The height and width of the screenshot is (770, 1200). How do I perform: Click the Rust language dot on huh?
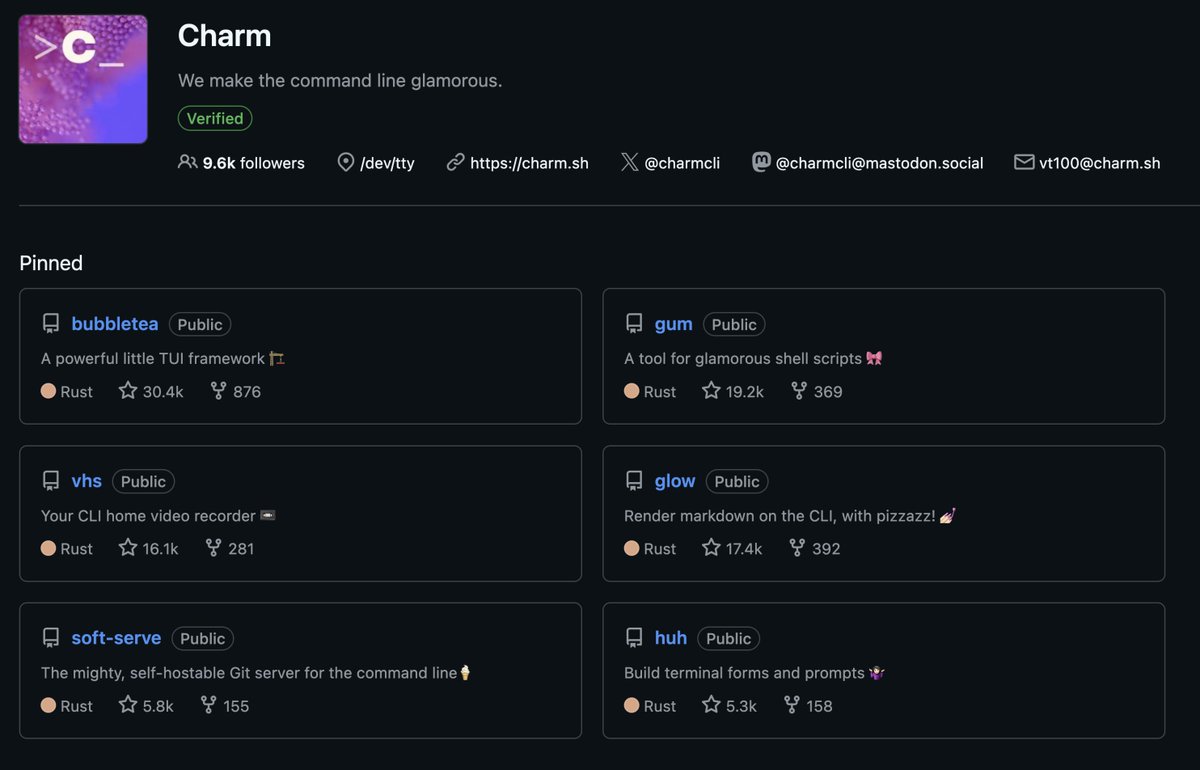tap(631, 705)
